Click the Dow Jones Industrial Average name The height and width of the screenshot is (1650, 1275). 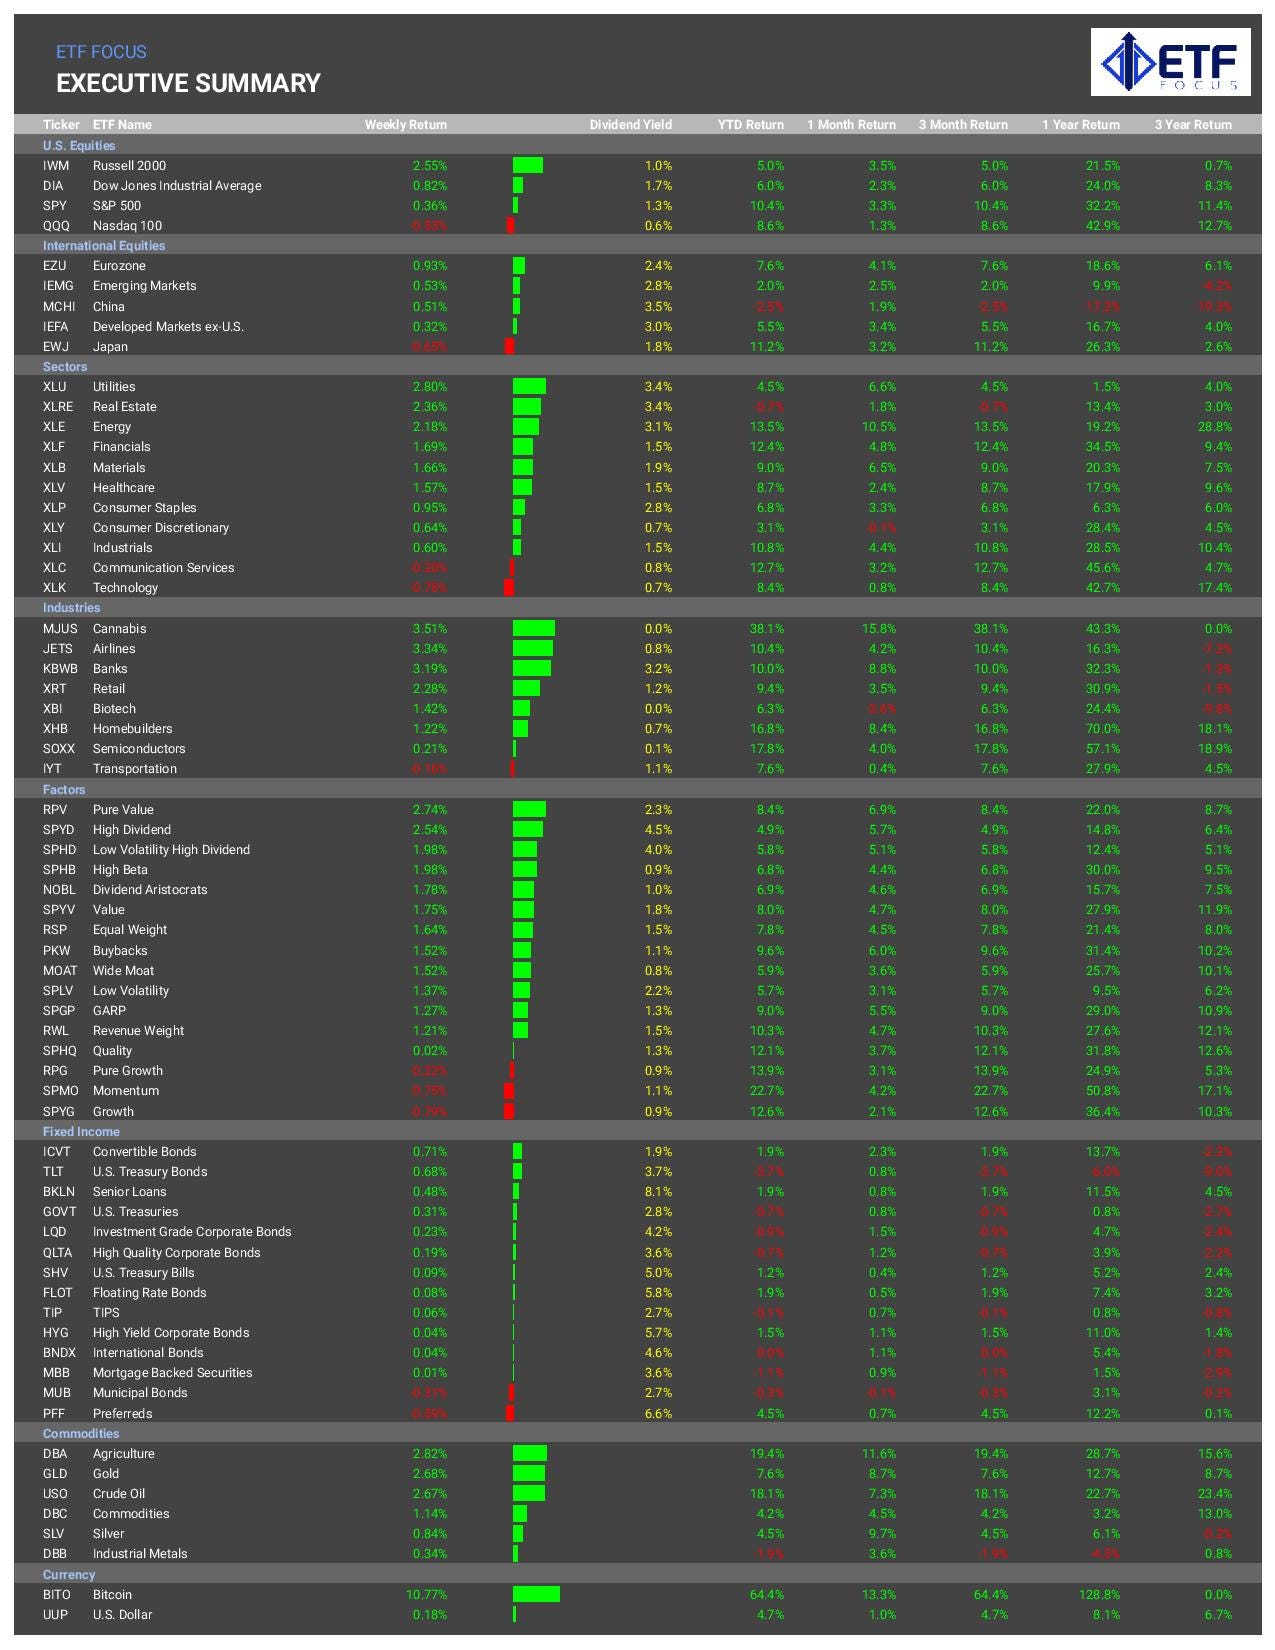177,185
